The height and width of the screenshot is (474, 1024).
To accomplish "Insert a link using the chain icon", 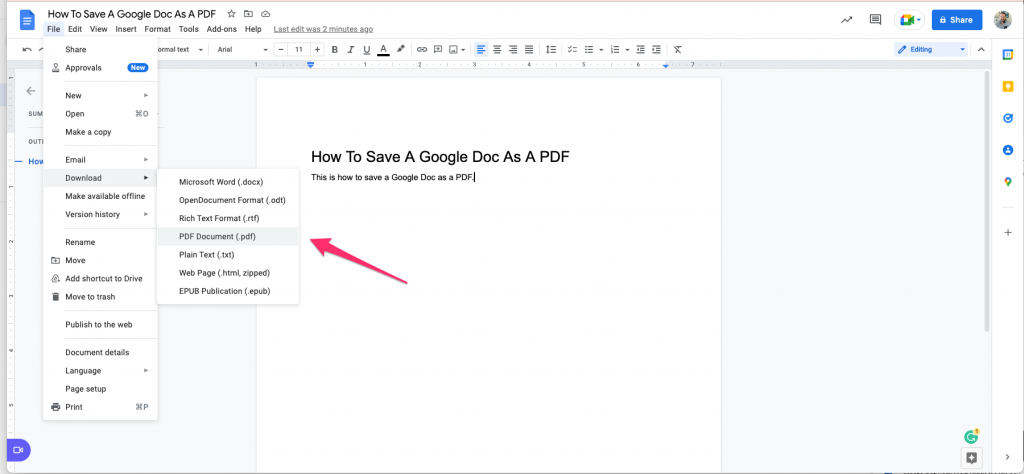I will pyautogui.click(x=422, y=50).
